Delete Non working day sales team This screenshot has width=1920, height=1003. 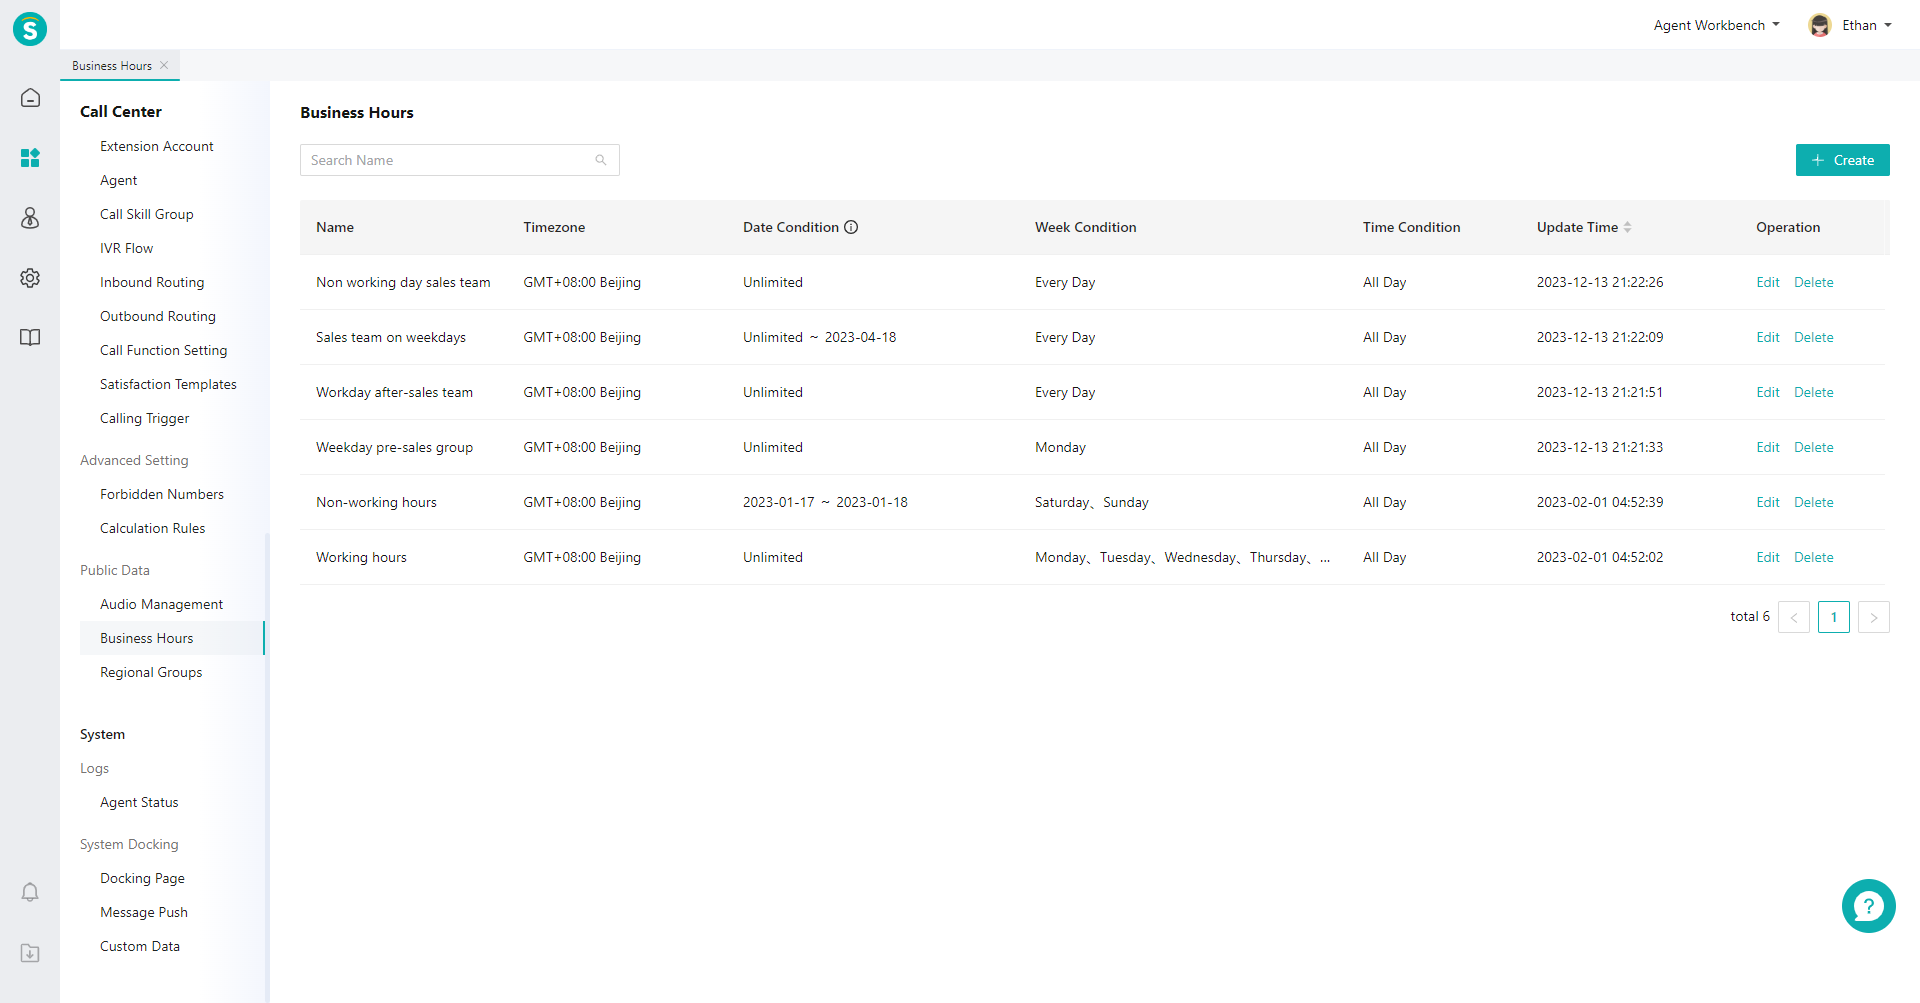click(1814, 282)
